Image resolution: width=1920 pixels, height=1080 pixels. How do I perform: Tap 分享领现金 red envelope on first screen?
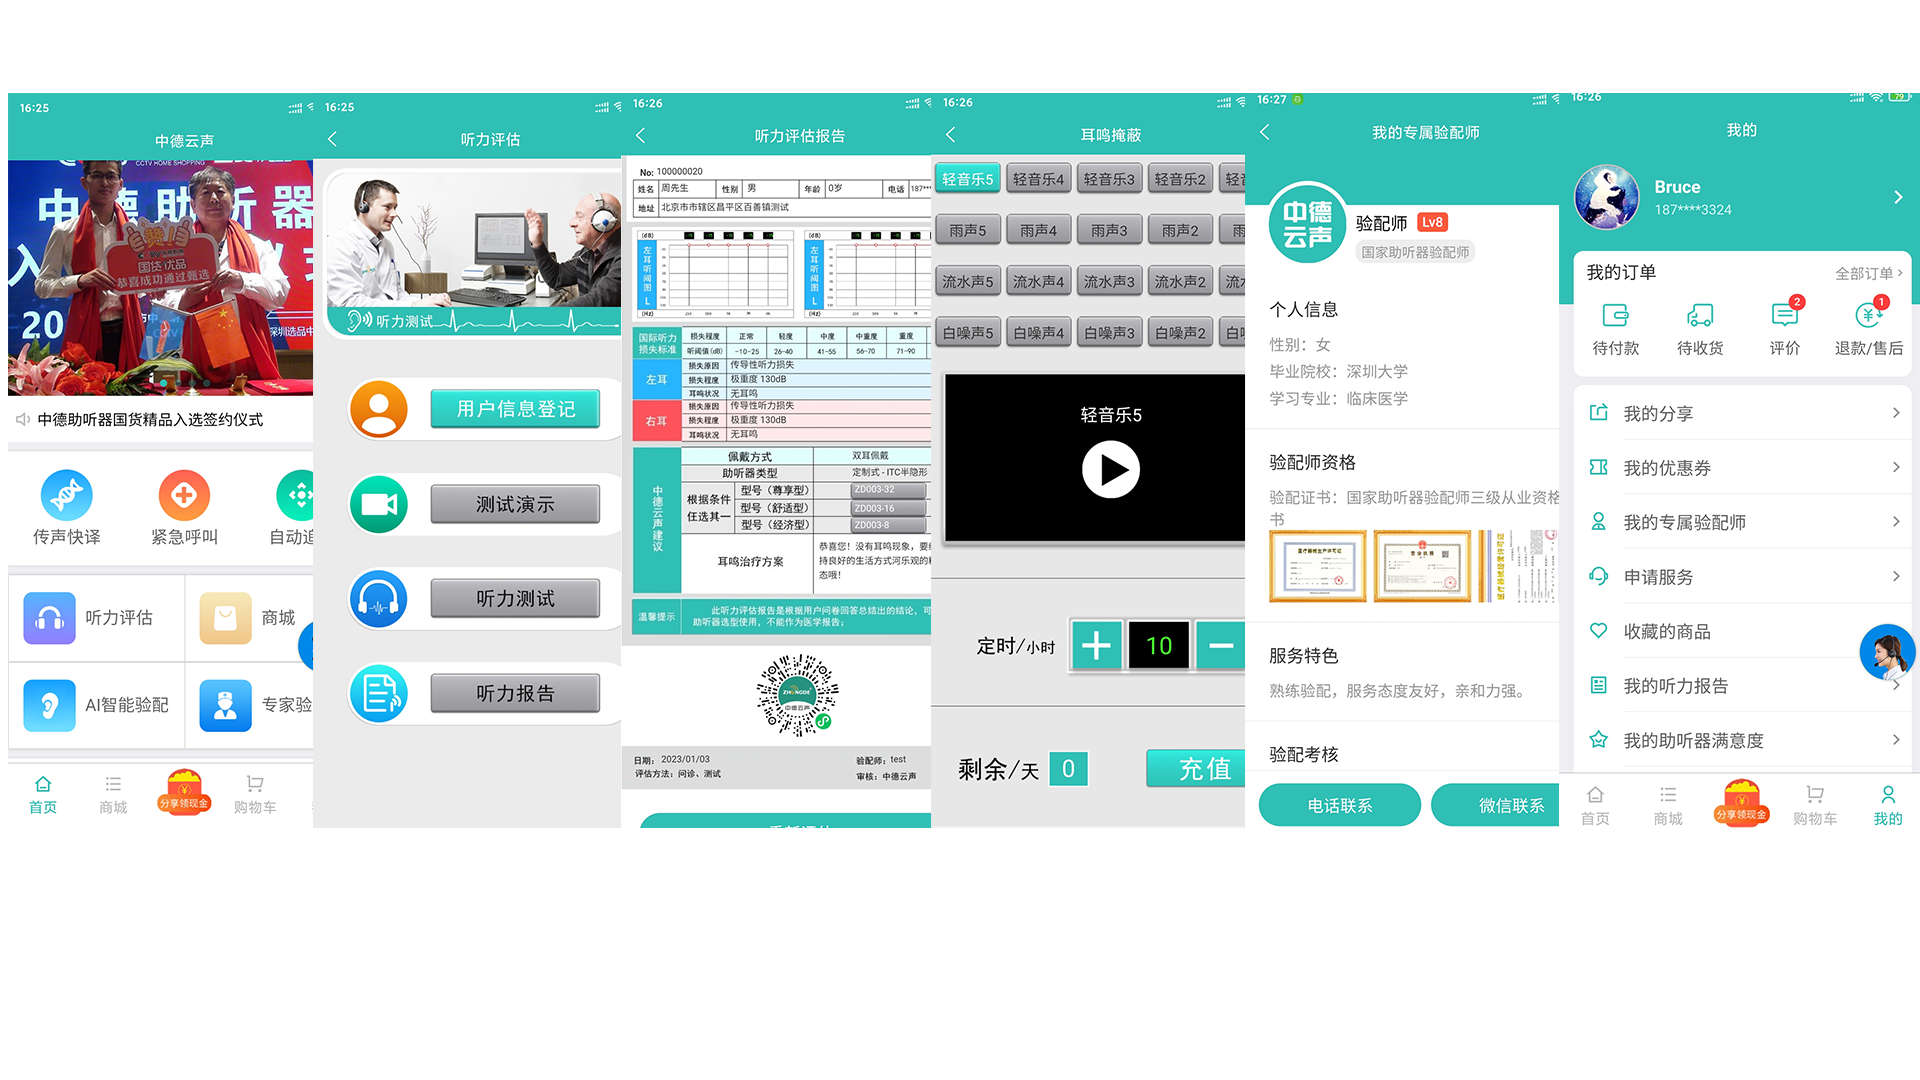184,791
